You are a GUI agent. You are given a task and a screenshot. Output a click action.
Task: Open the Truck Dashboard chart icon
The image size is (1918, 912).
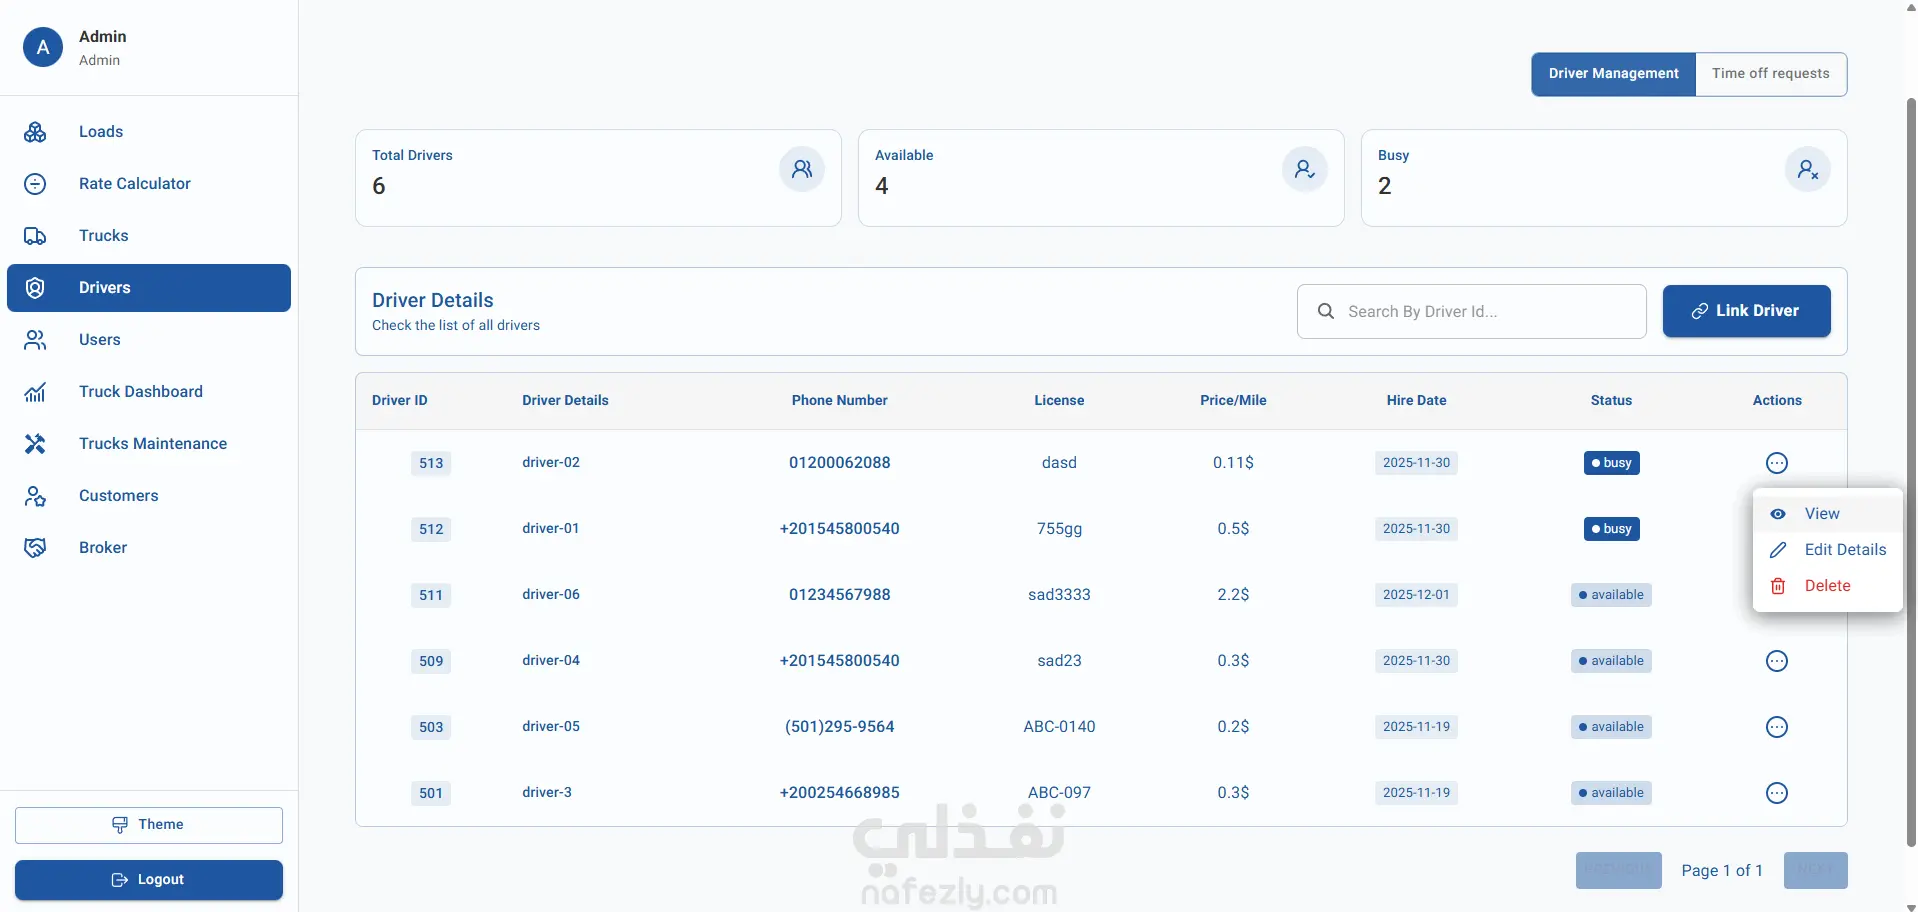coord(35,392)
